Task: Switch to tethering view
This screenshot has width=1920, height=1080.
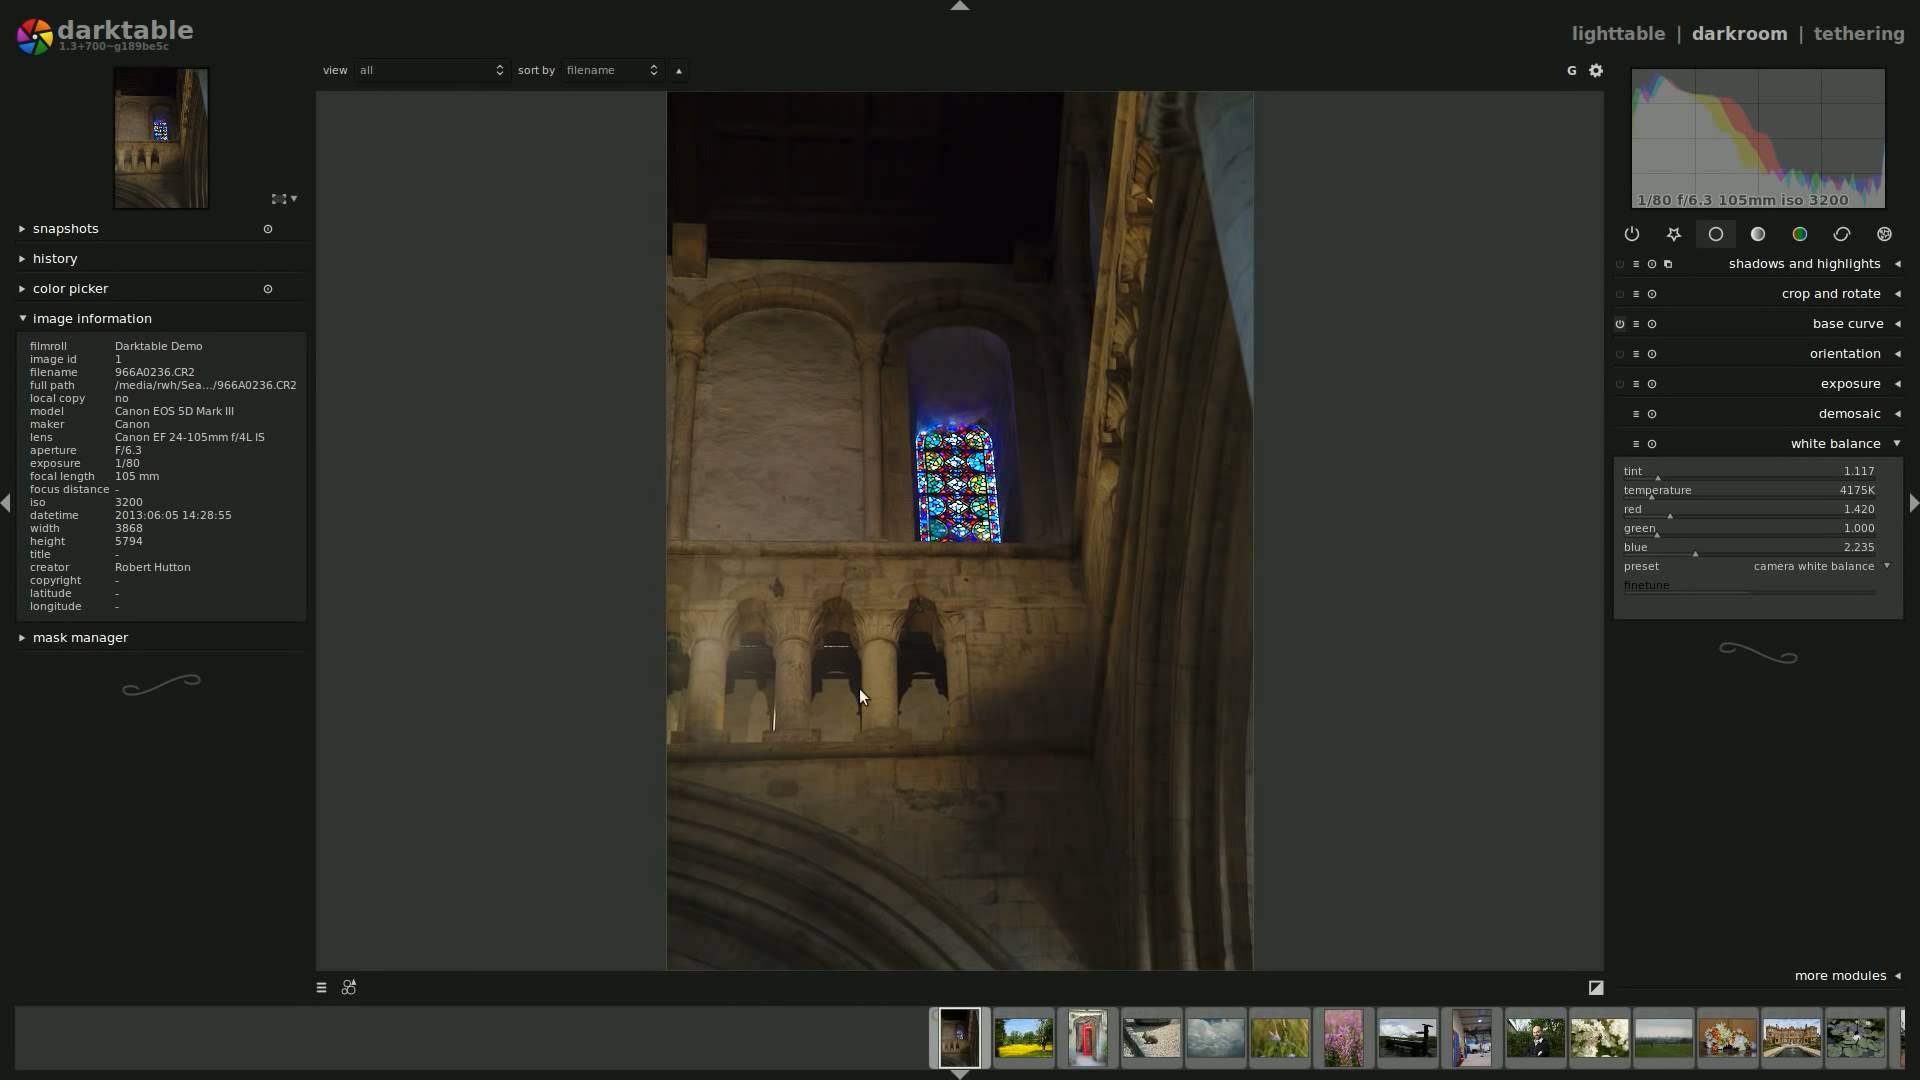Action: (x=1858, y=33)
